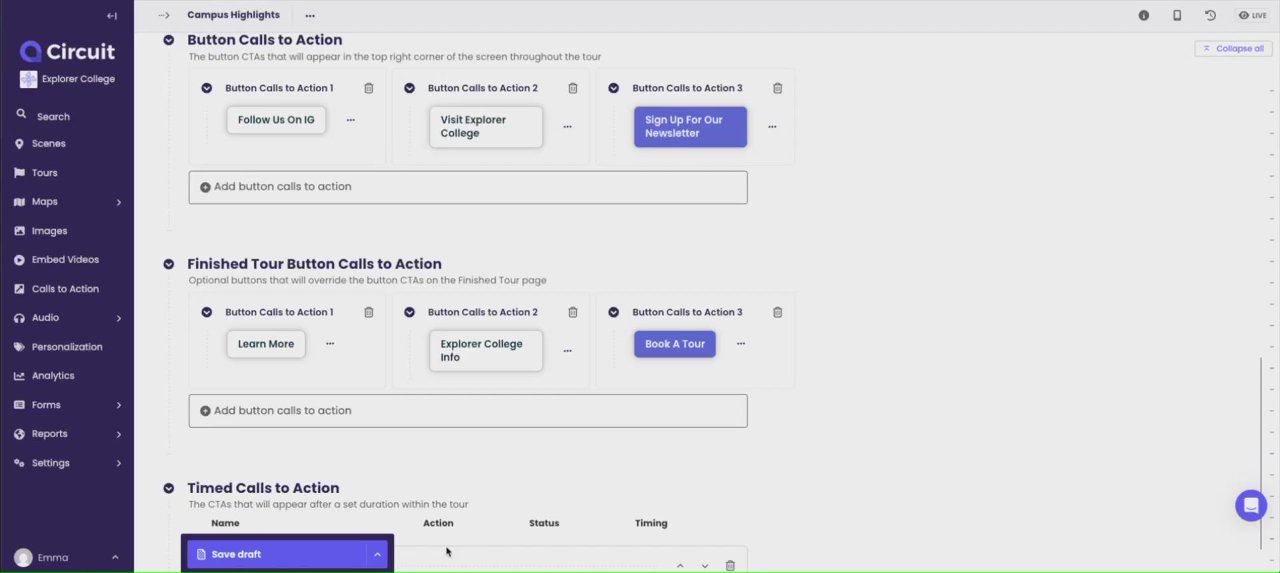Viewport: 1280px width, 573px height.
Task: Delete the Book A Tour card
Action: [x=777, y=312]
